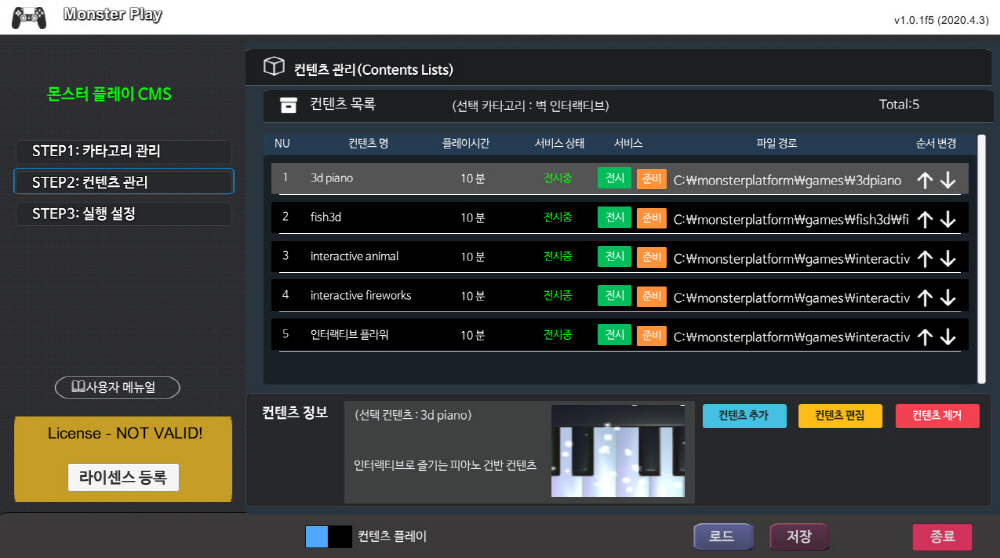This screenshot has height=558, width=1000.
Task: Click the 라이센스 등록 button
Action: point(123,477)
